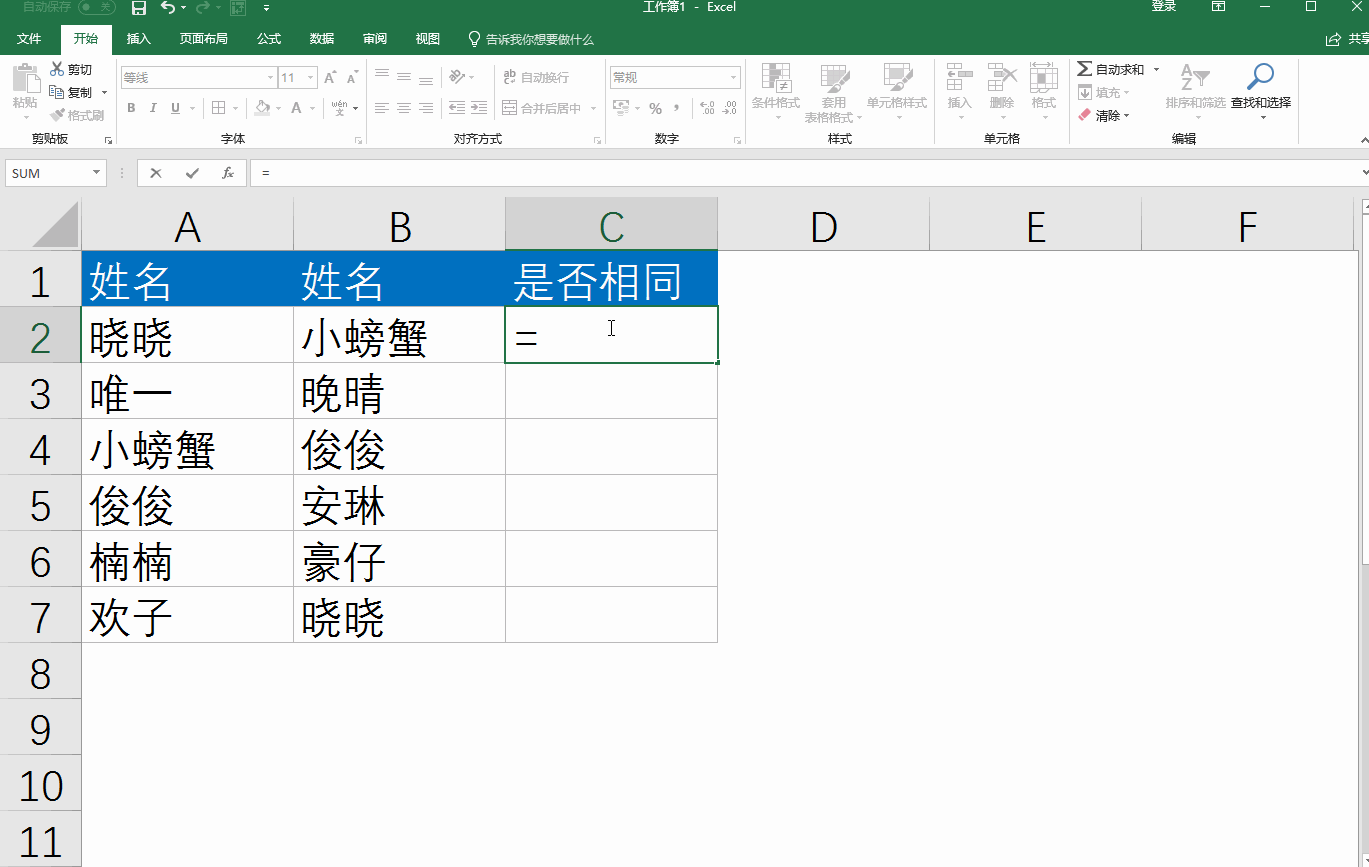Open Insert Function dialog via fx icon

click(x=228, y=173)
